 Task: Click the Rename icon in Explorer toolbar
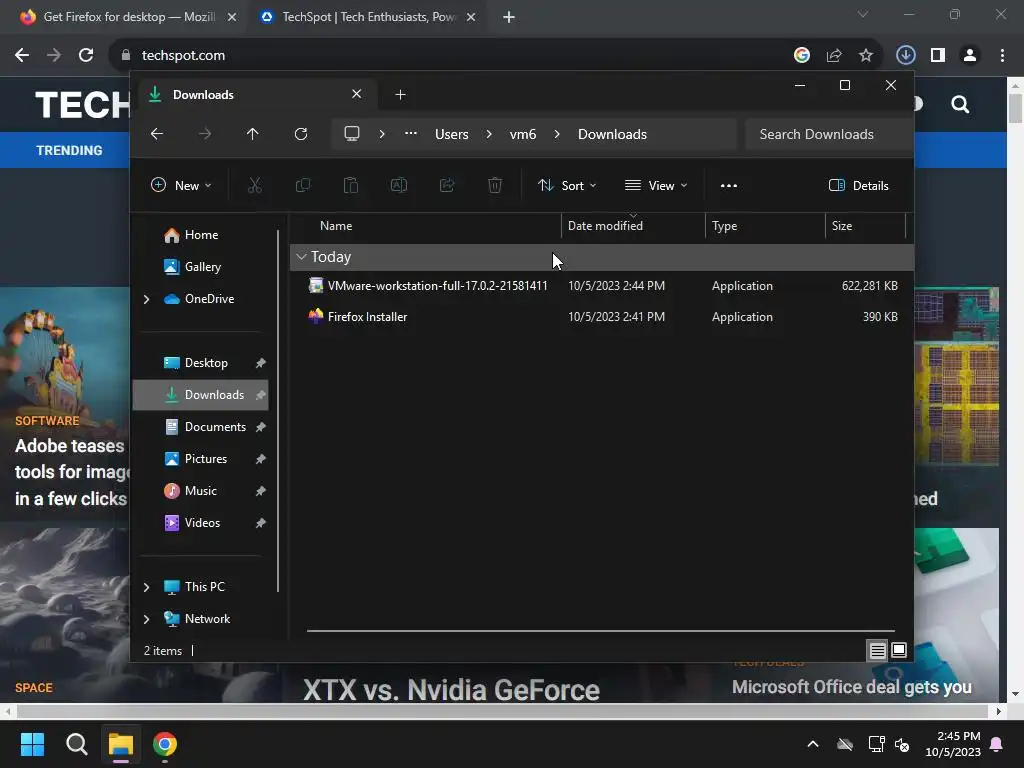399,185
